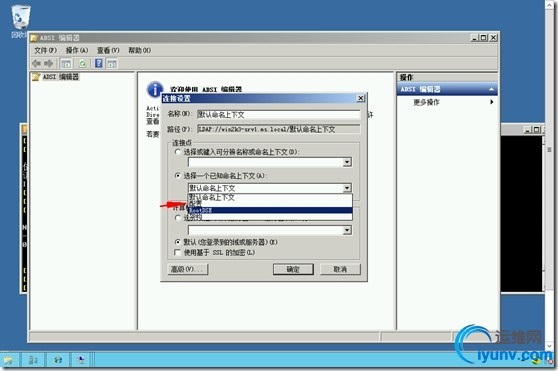Image resolution: width=558 pixels, height=371 pixels.
Task: Collapse the ADSI 编辑器 section in 操作 pane
Action: [x=491, y=89]
